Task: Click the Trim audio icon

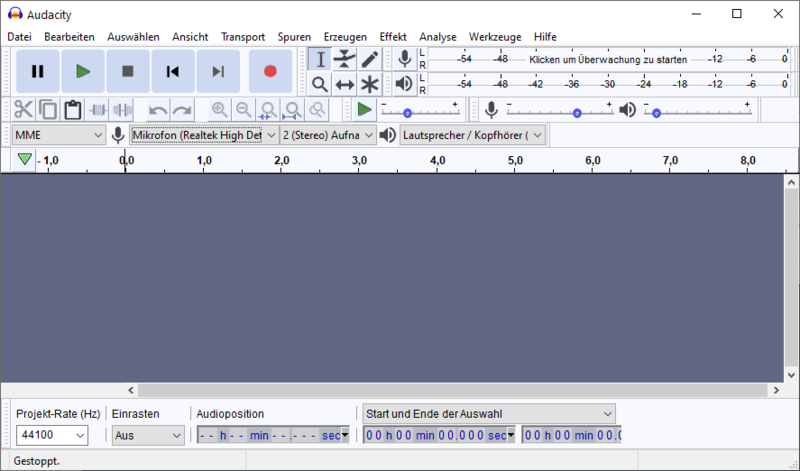Action: point(97,110)
